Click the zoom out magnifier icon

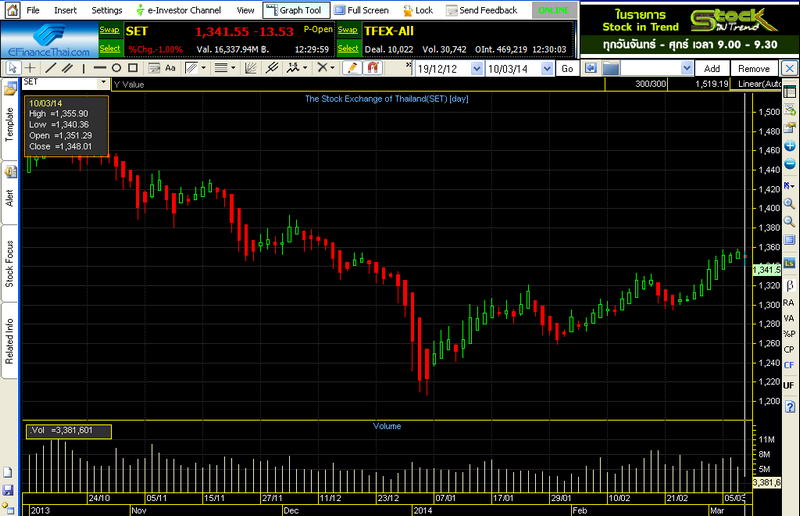click(x=789, y=222)
